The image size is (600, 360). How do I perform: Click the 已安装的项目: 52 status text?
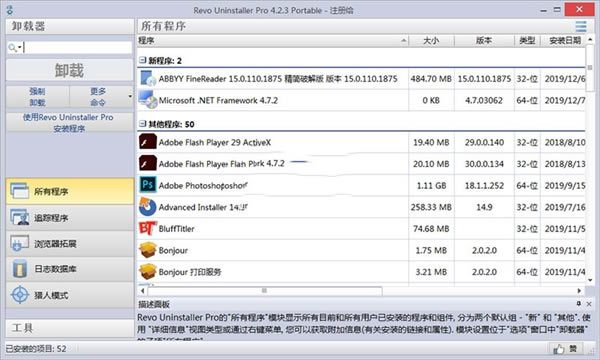(36, 349)
